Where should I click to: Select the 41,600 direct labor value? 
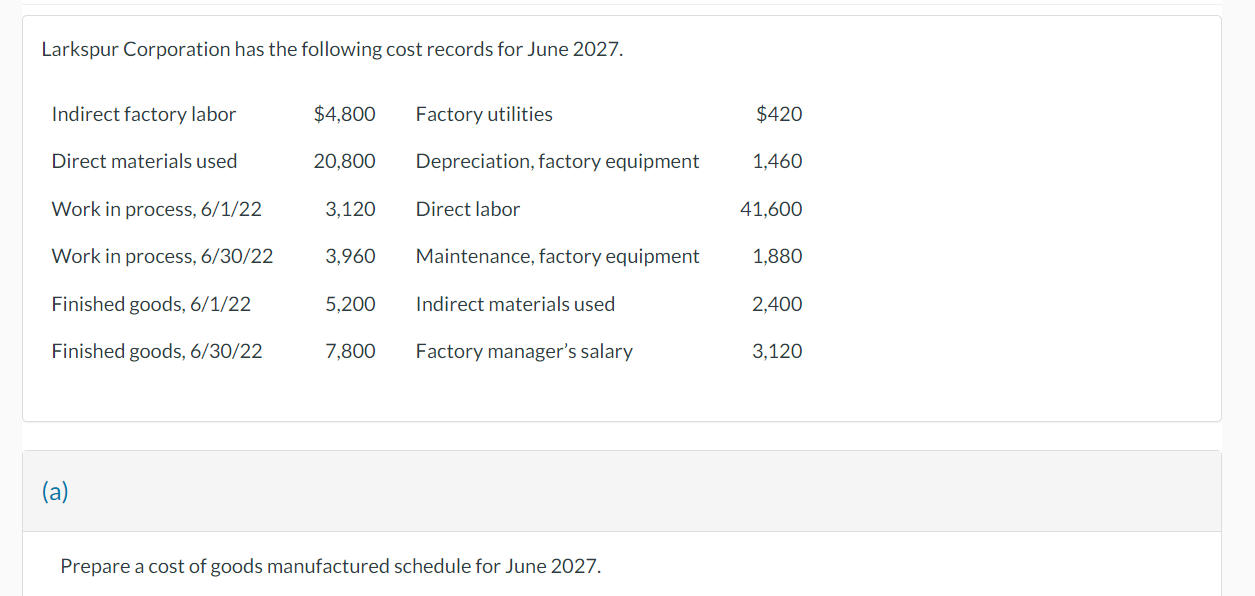point(771,209)
